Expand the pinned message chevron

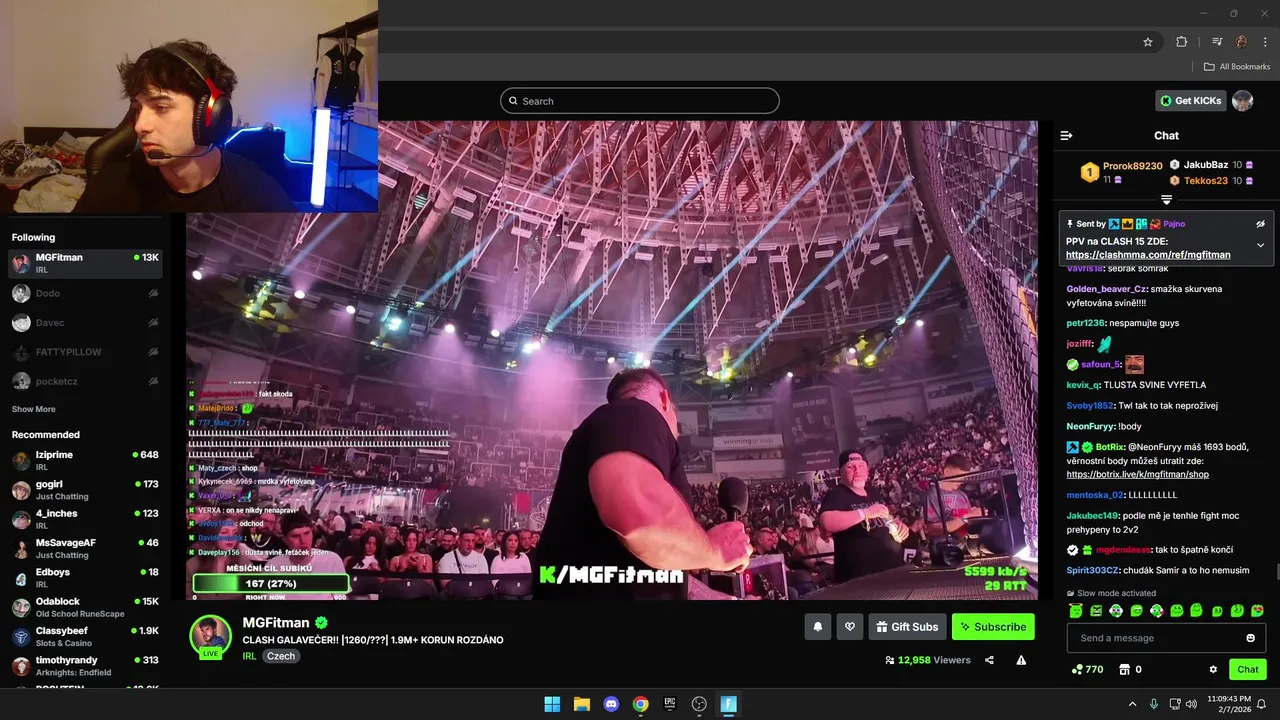[1260, 245]
